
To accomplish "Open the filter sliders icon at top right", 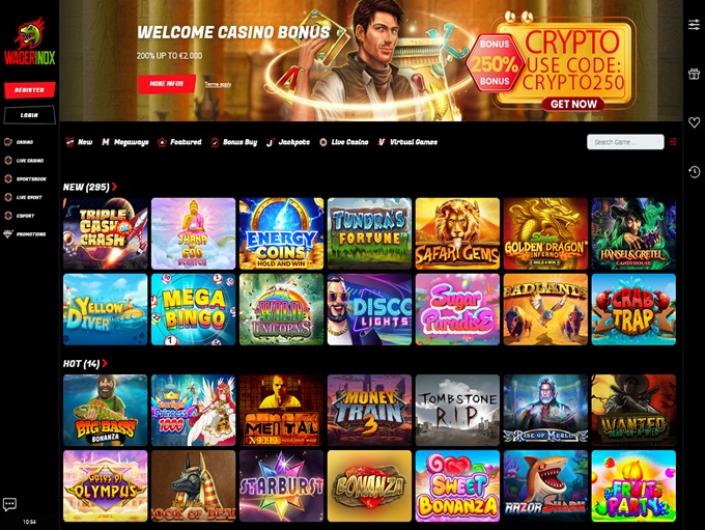I will tap(694, 24).
